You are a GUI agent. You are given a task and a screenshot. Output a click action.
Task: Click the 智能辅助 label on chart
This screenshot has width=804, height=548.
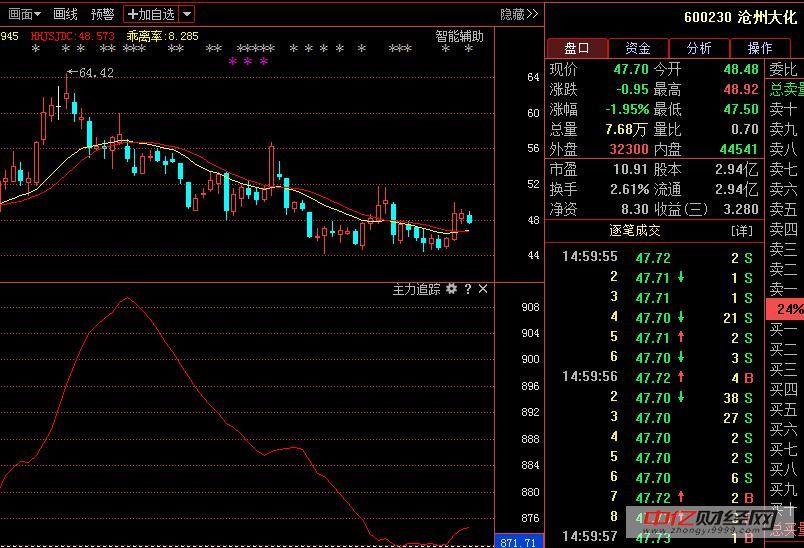click(x=459, y=36)
